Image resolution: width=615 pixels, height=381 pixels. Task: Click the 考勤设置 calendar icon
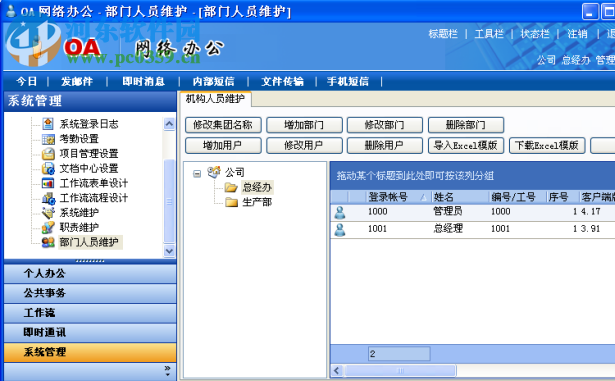pos(48,139)
